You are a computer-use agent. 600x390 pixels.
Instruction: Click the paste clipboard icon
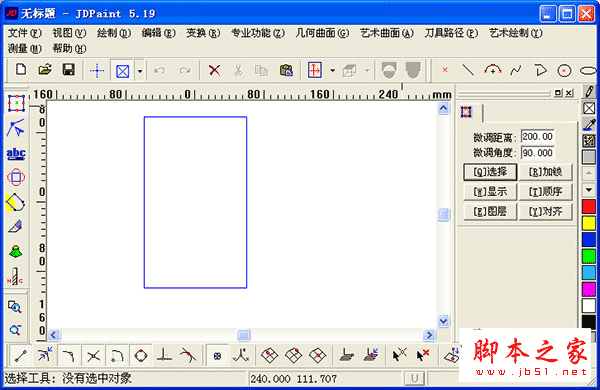coord(286,70)
